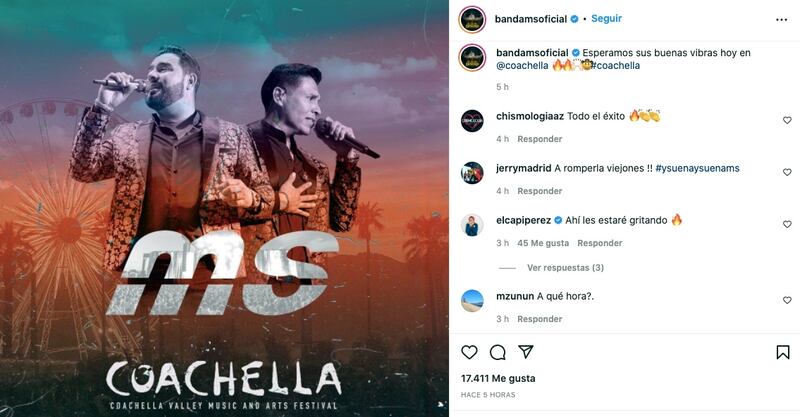The image size is (800, 417).
Task: View the 17.411 Me gusta list
Action: (498, 379)
